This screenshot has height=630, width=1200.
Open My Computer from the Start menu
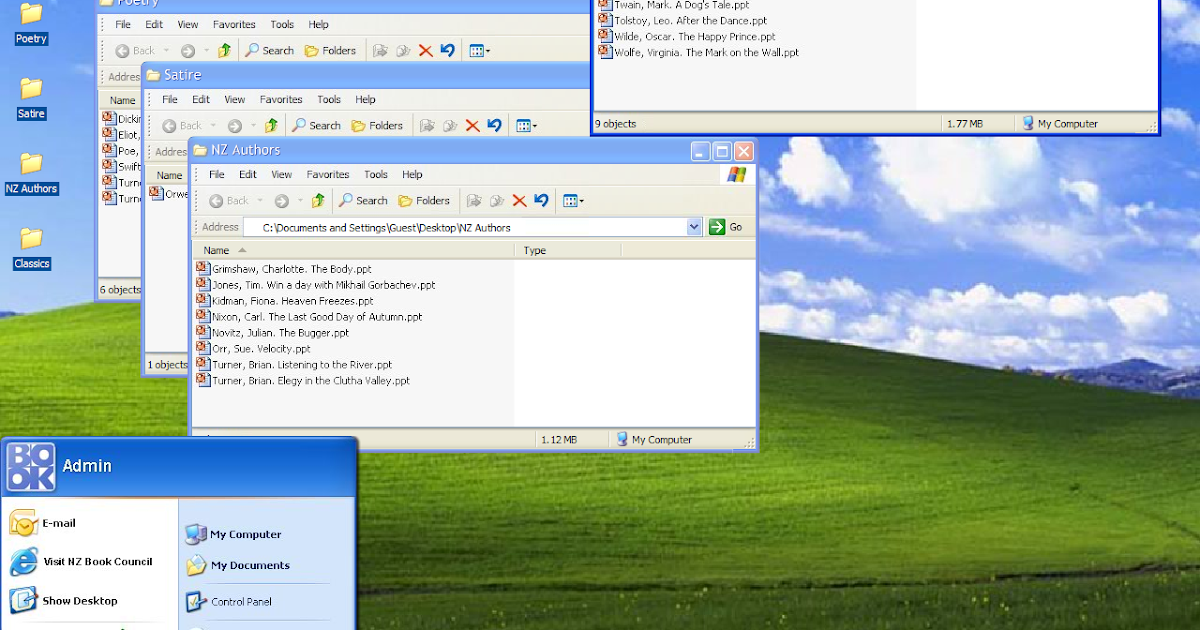[x=243, y=534]
